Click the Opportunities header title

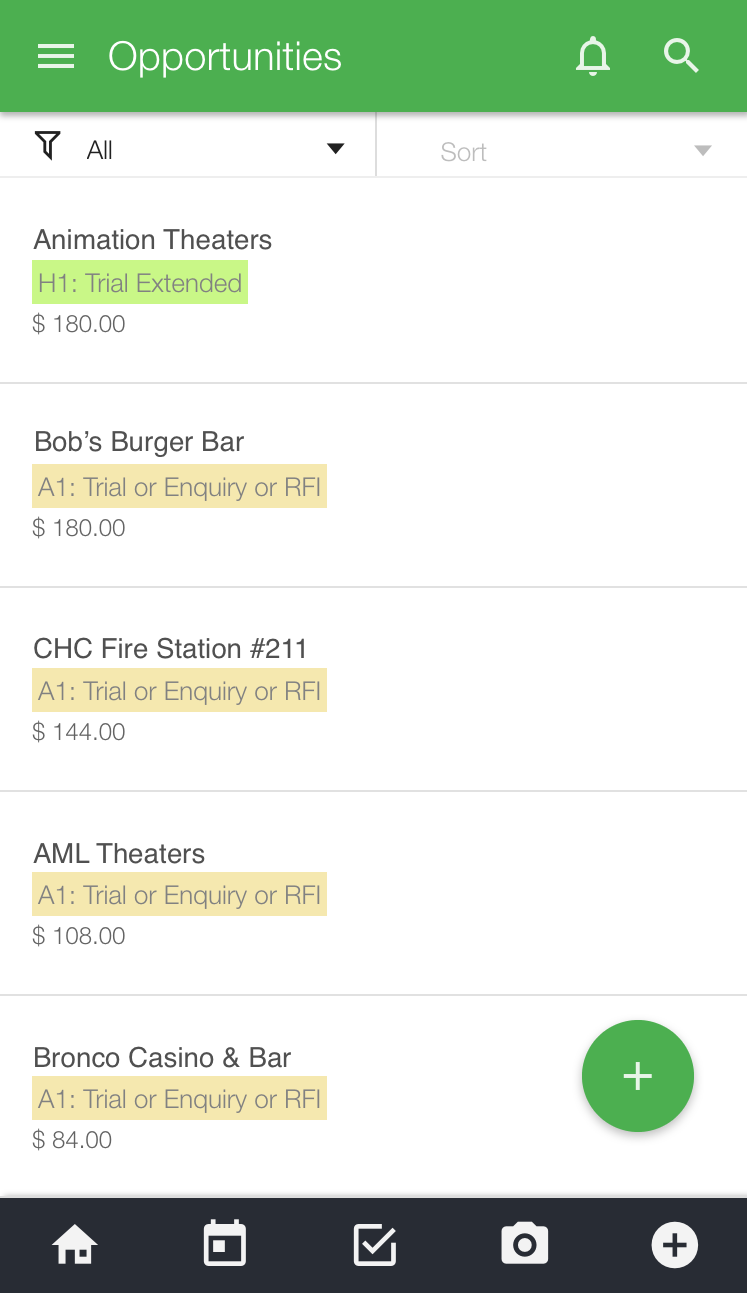[x=225, y=57]
